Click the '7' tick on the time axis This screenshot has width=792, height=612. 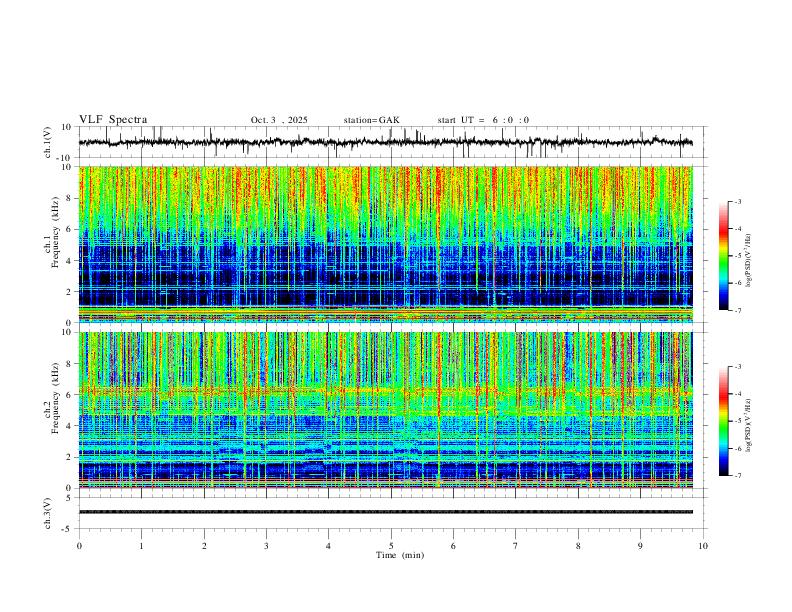click(516, 546)
